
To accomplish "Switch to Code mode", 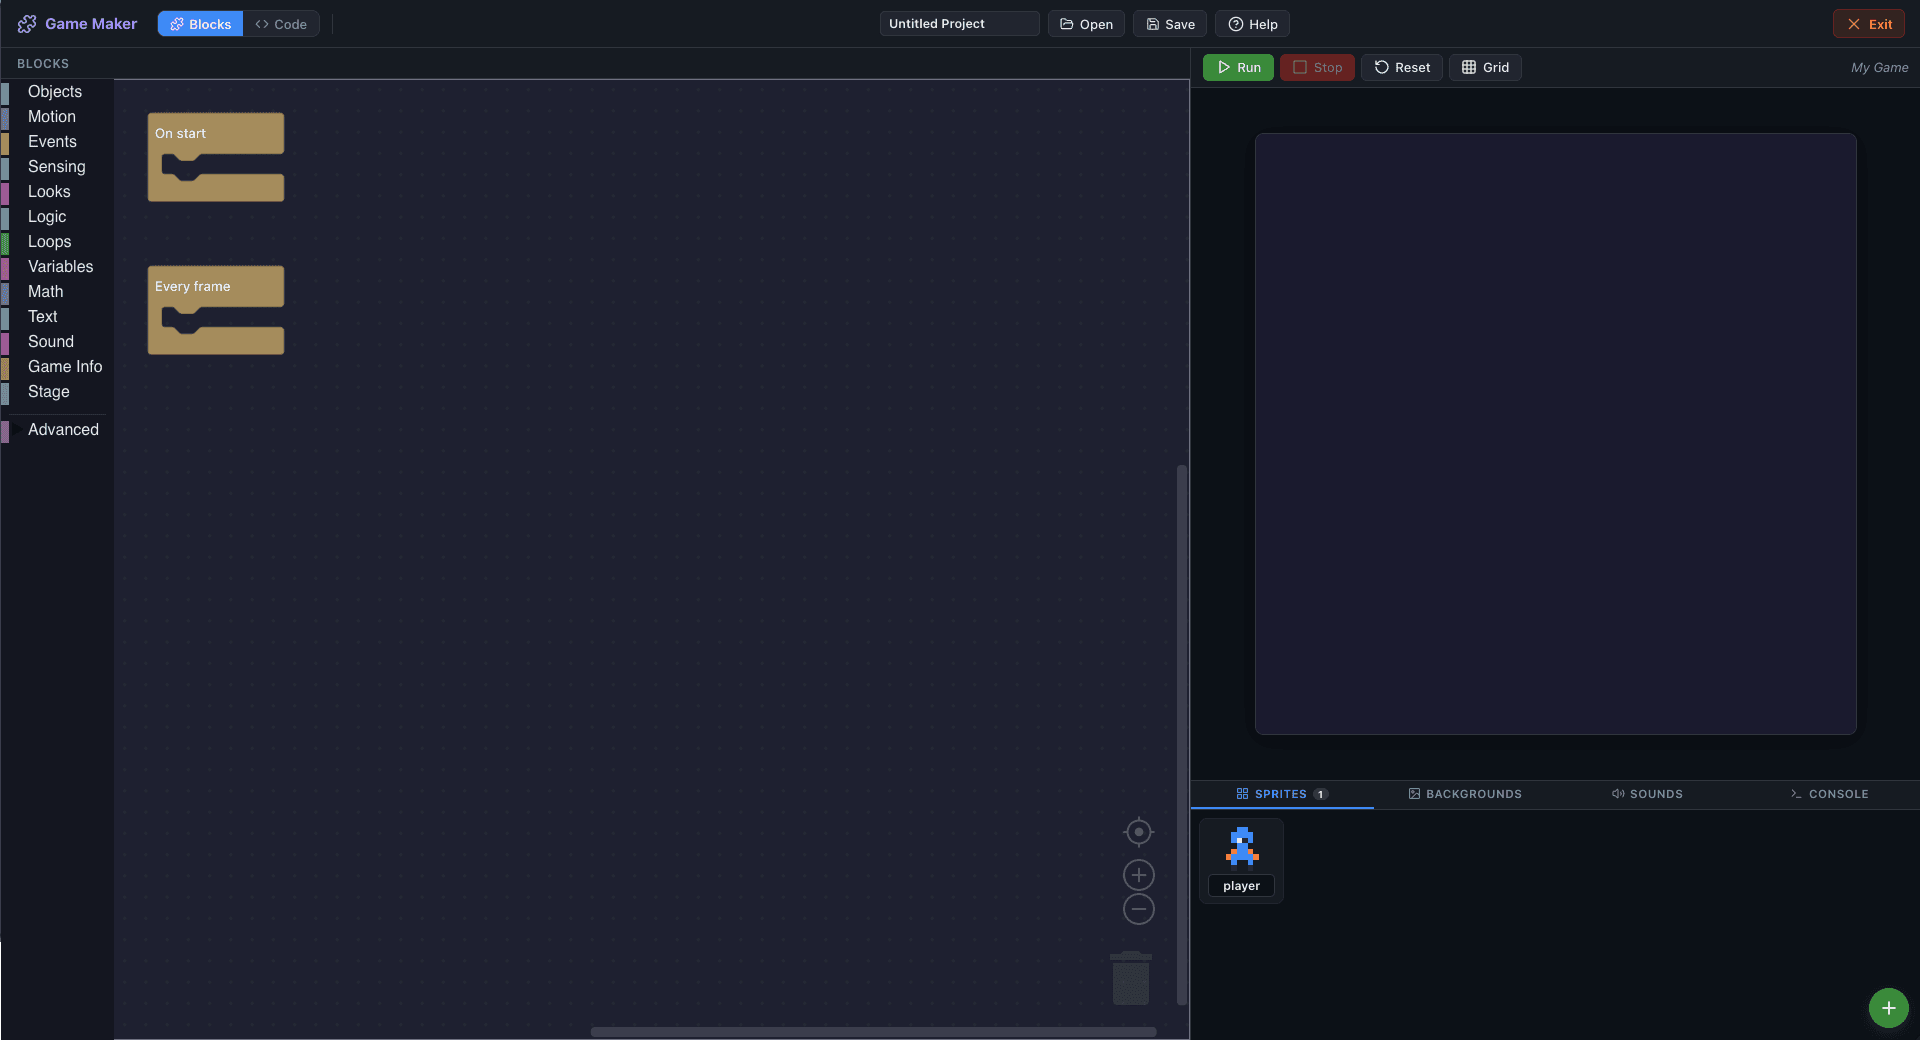I will coord(281,23).
